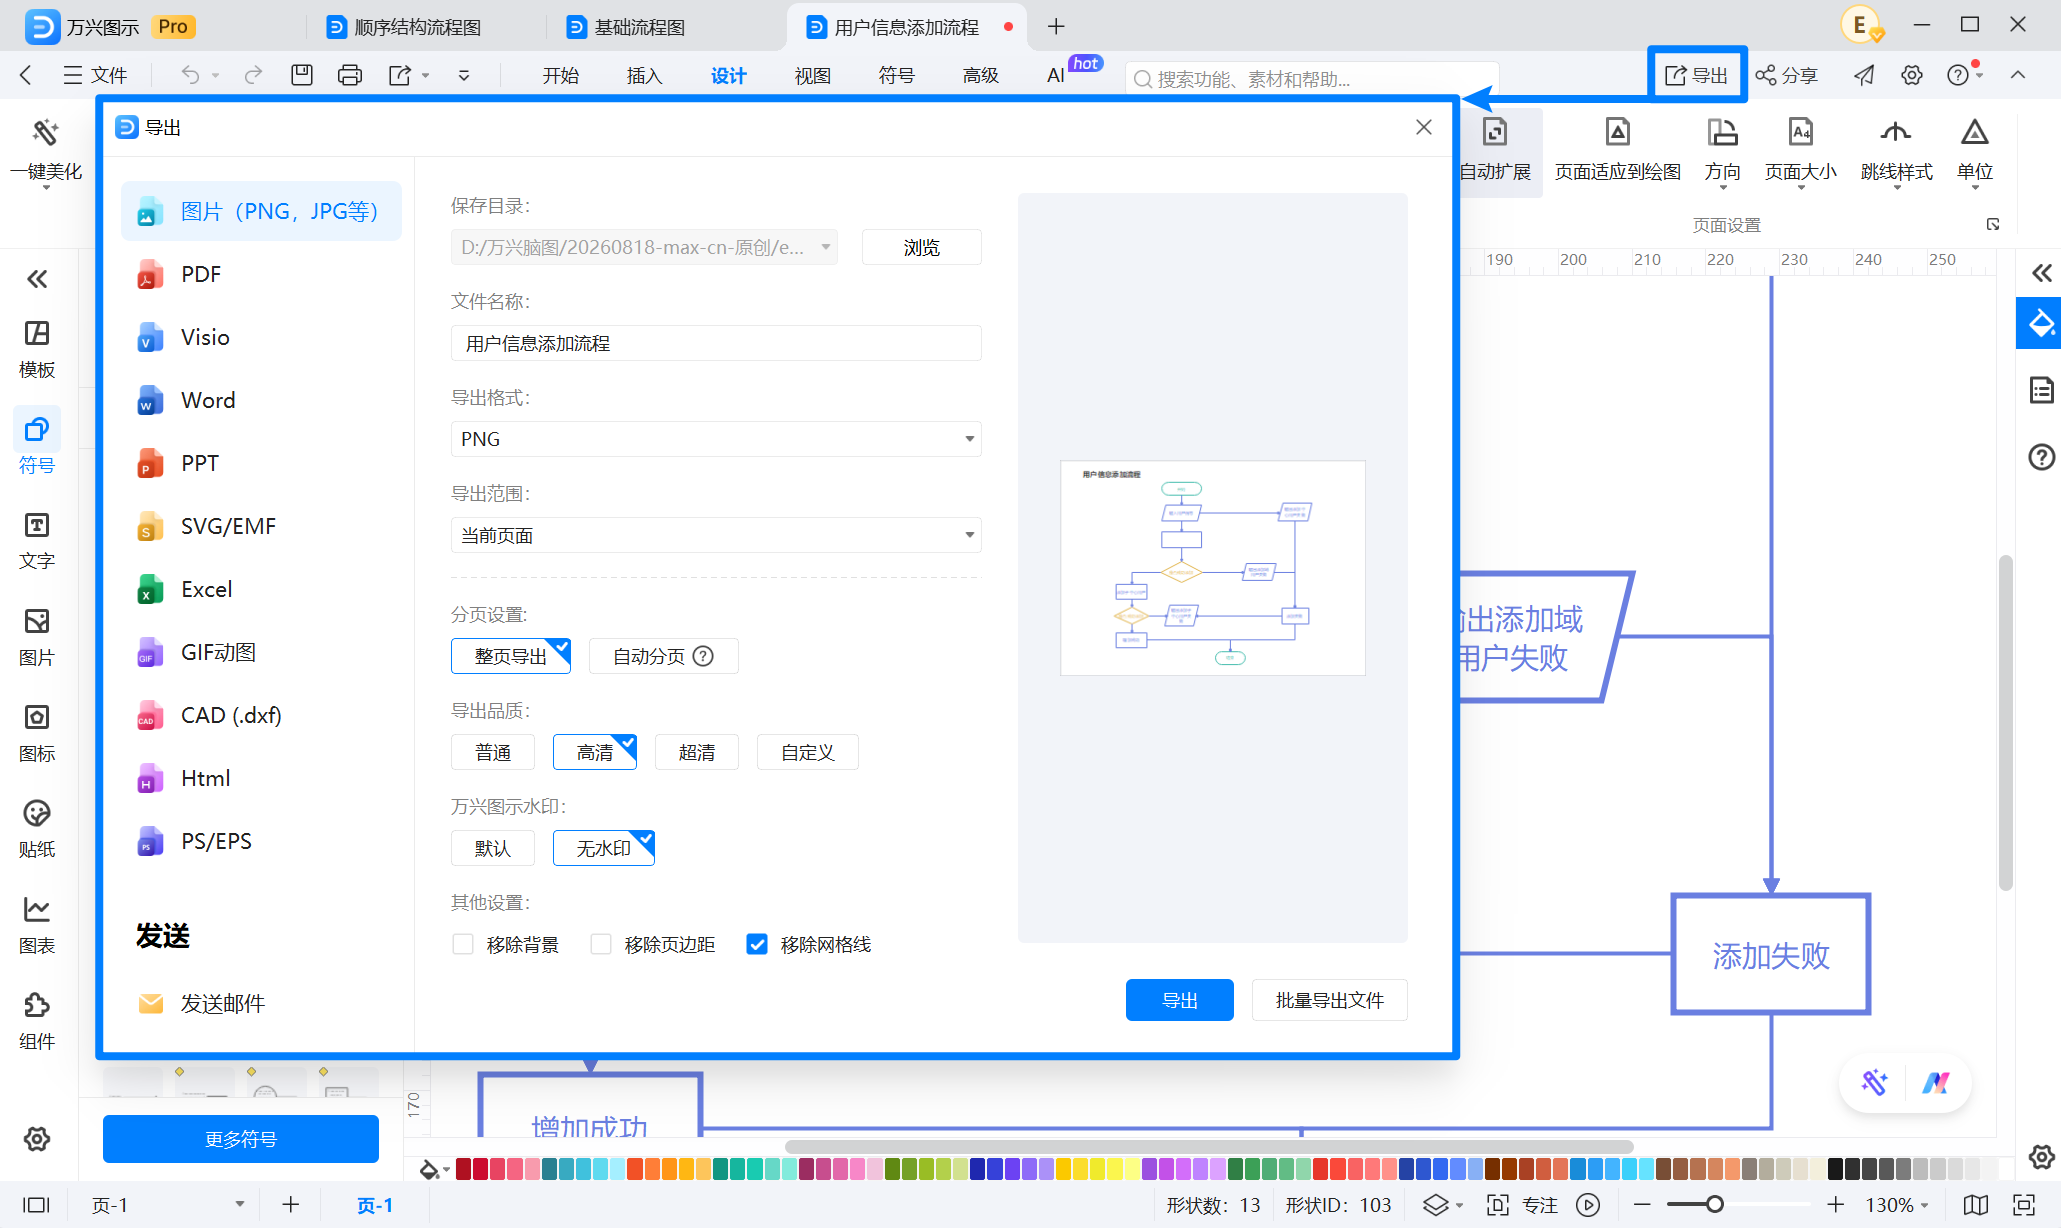Open the 图表 charts sidebar panel
The width and height of the screenshot is (2061, 1228).
tap(37, 925)
